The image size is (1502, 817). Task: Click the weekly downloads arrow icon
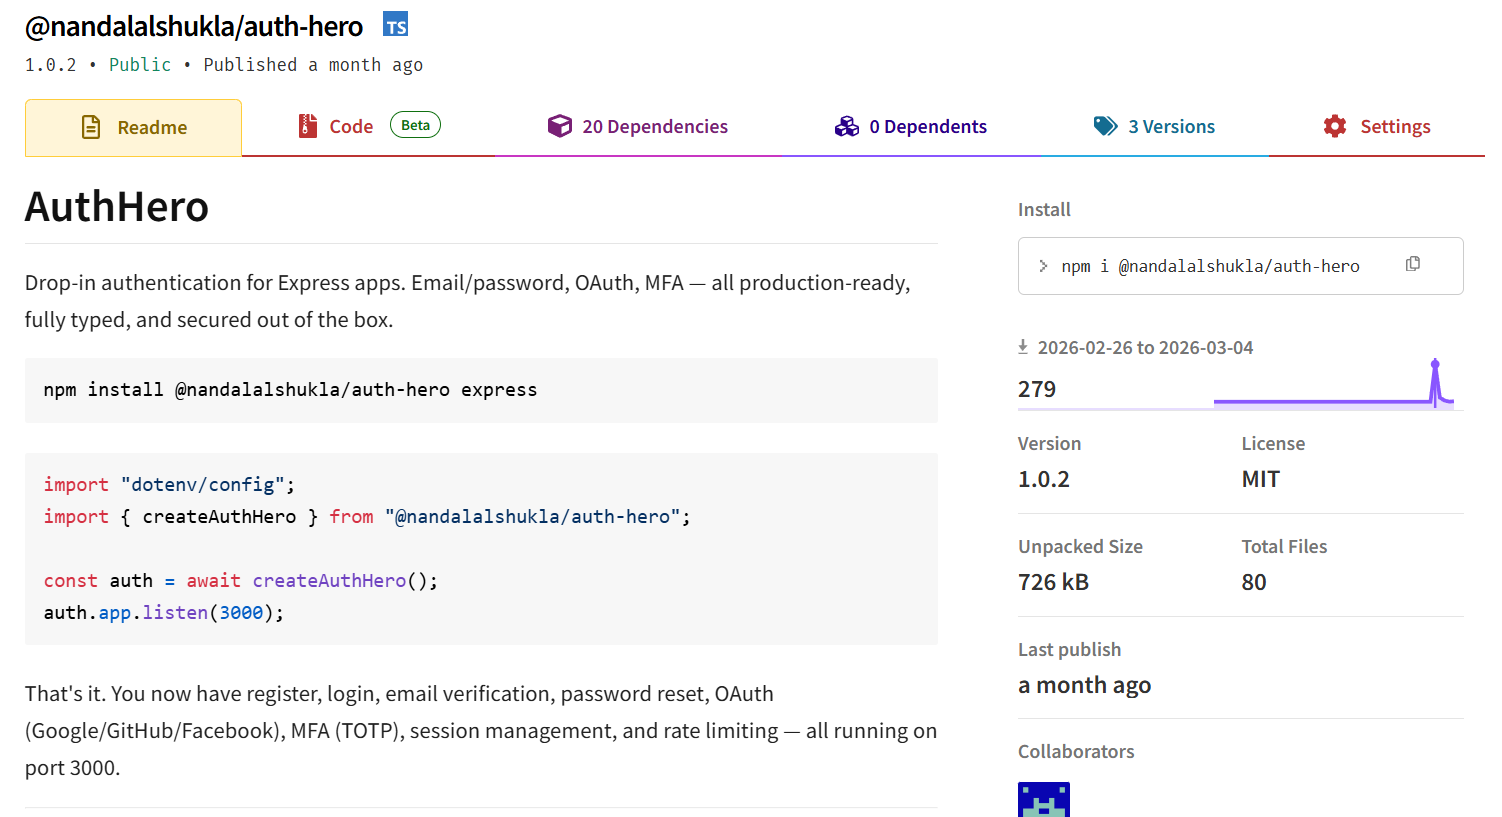[x=1023, y=347]
